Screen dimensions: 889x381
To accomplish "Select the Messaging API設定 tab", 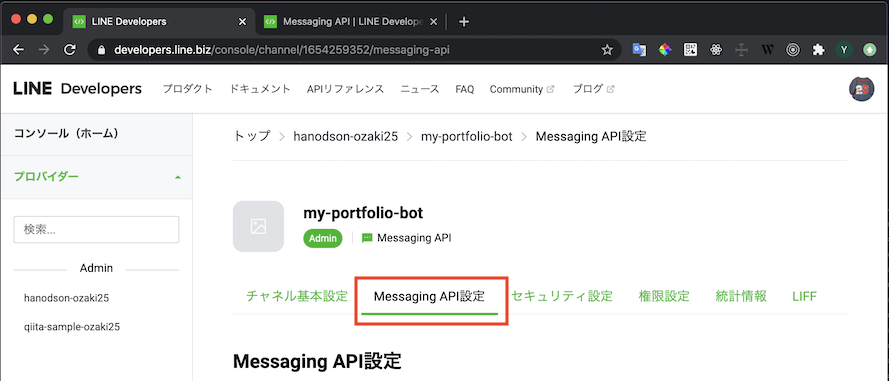I will click(429, 296).
